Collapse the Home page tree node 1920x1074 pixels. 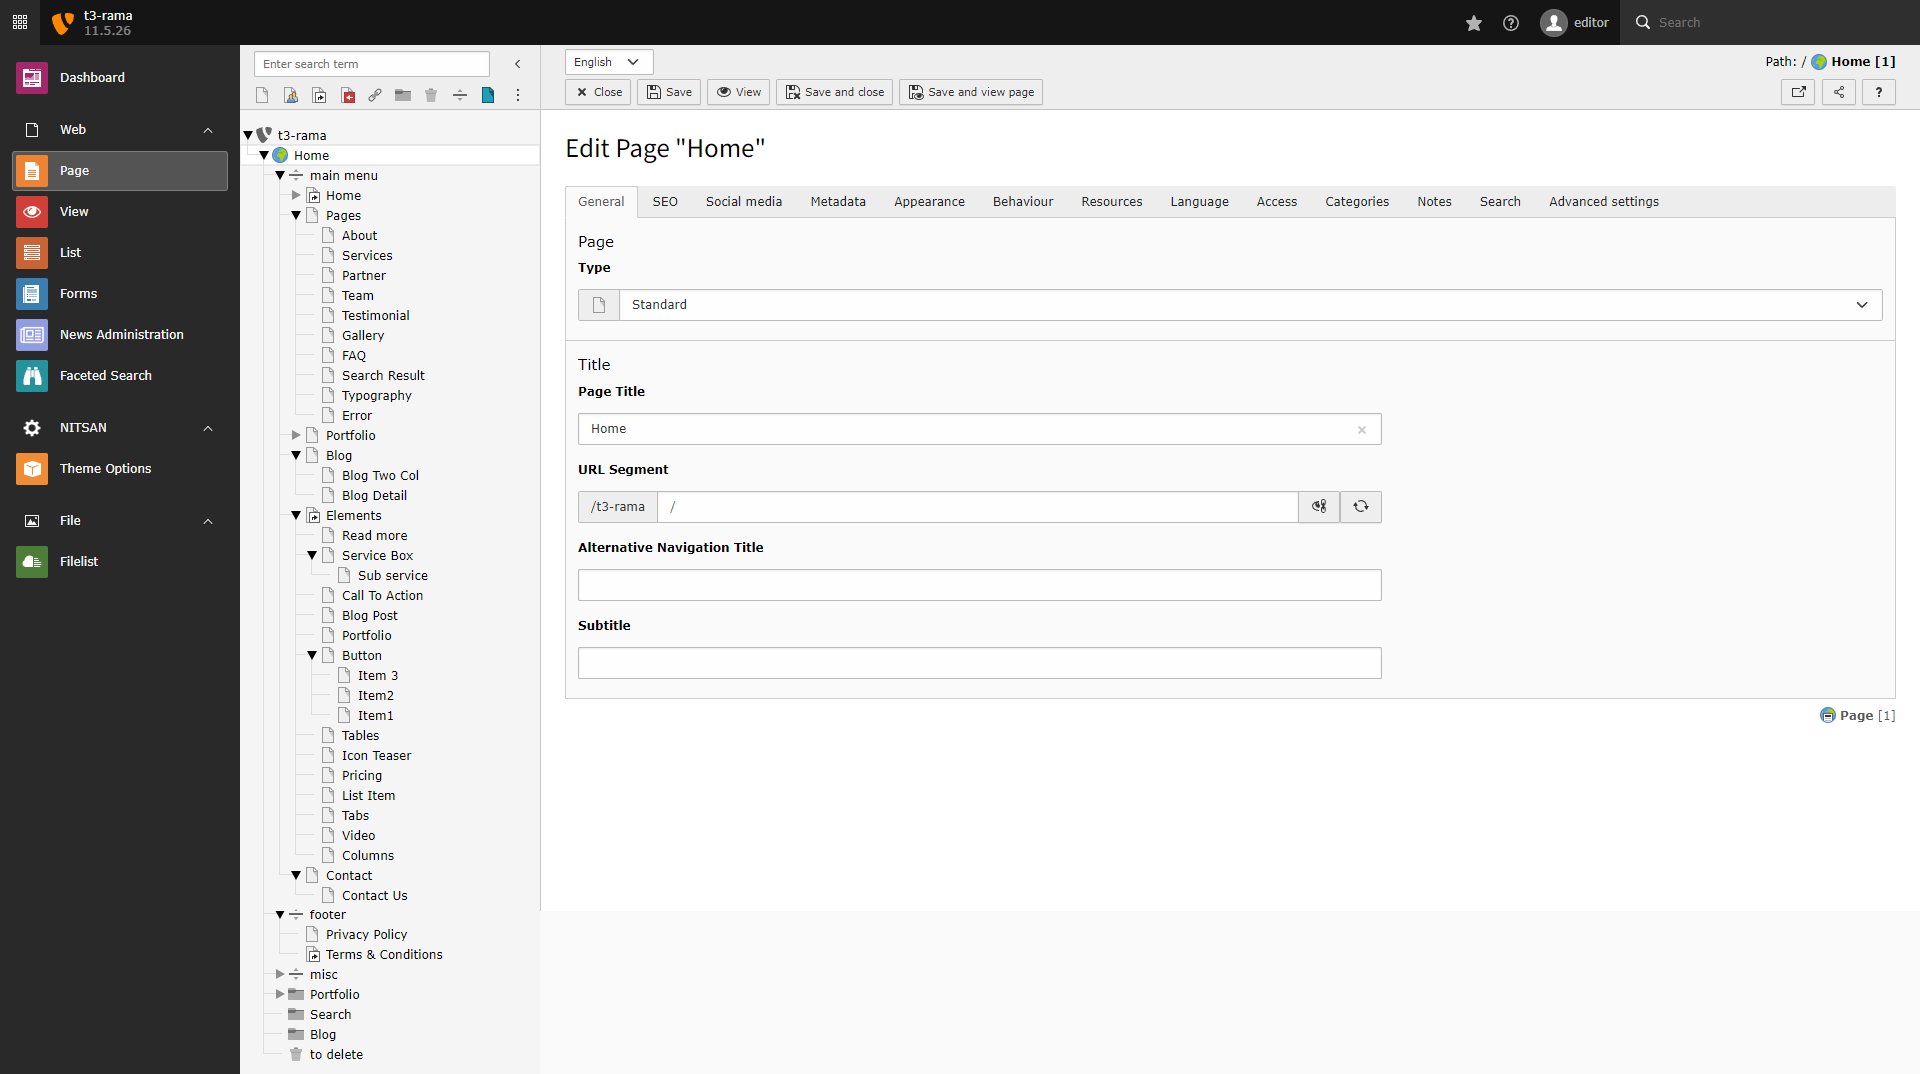coord(264,155)
